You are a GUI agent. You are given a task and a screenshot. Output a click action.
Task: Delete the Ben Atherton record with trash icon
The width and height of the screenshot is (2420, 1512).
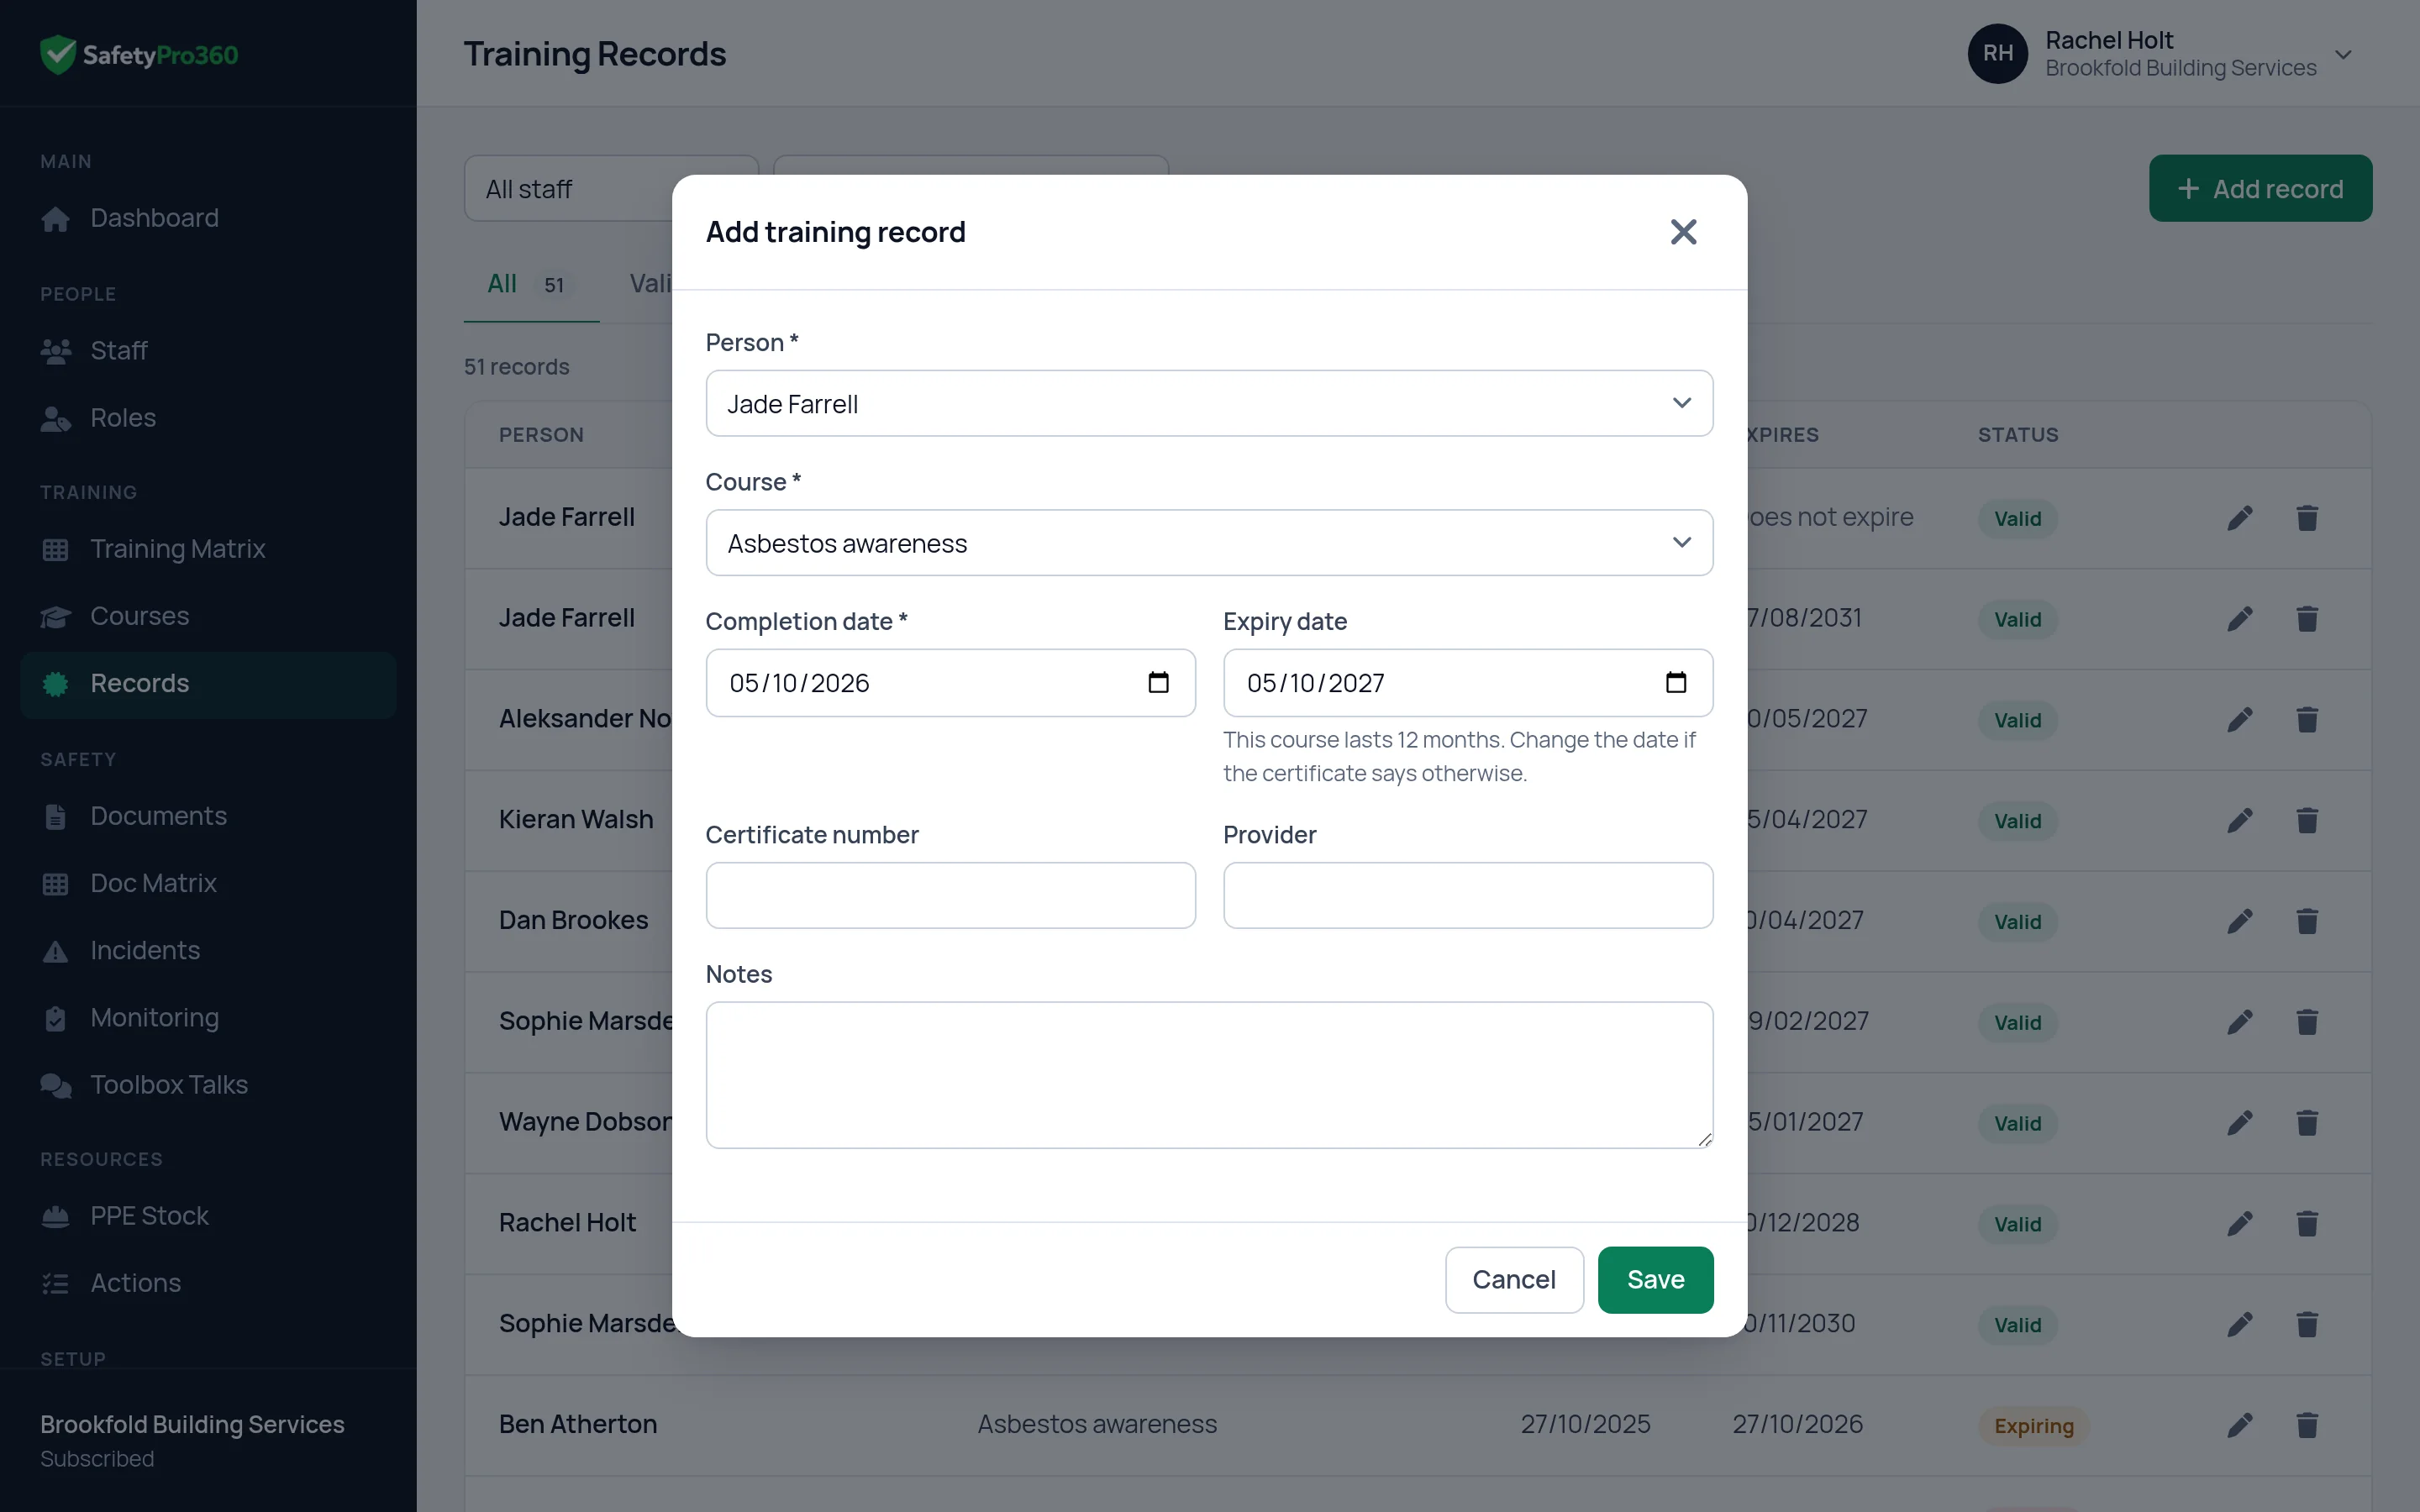2307,1425
